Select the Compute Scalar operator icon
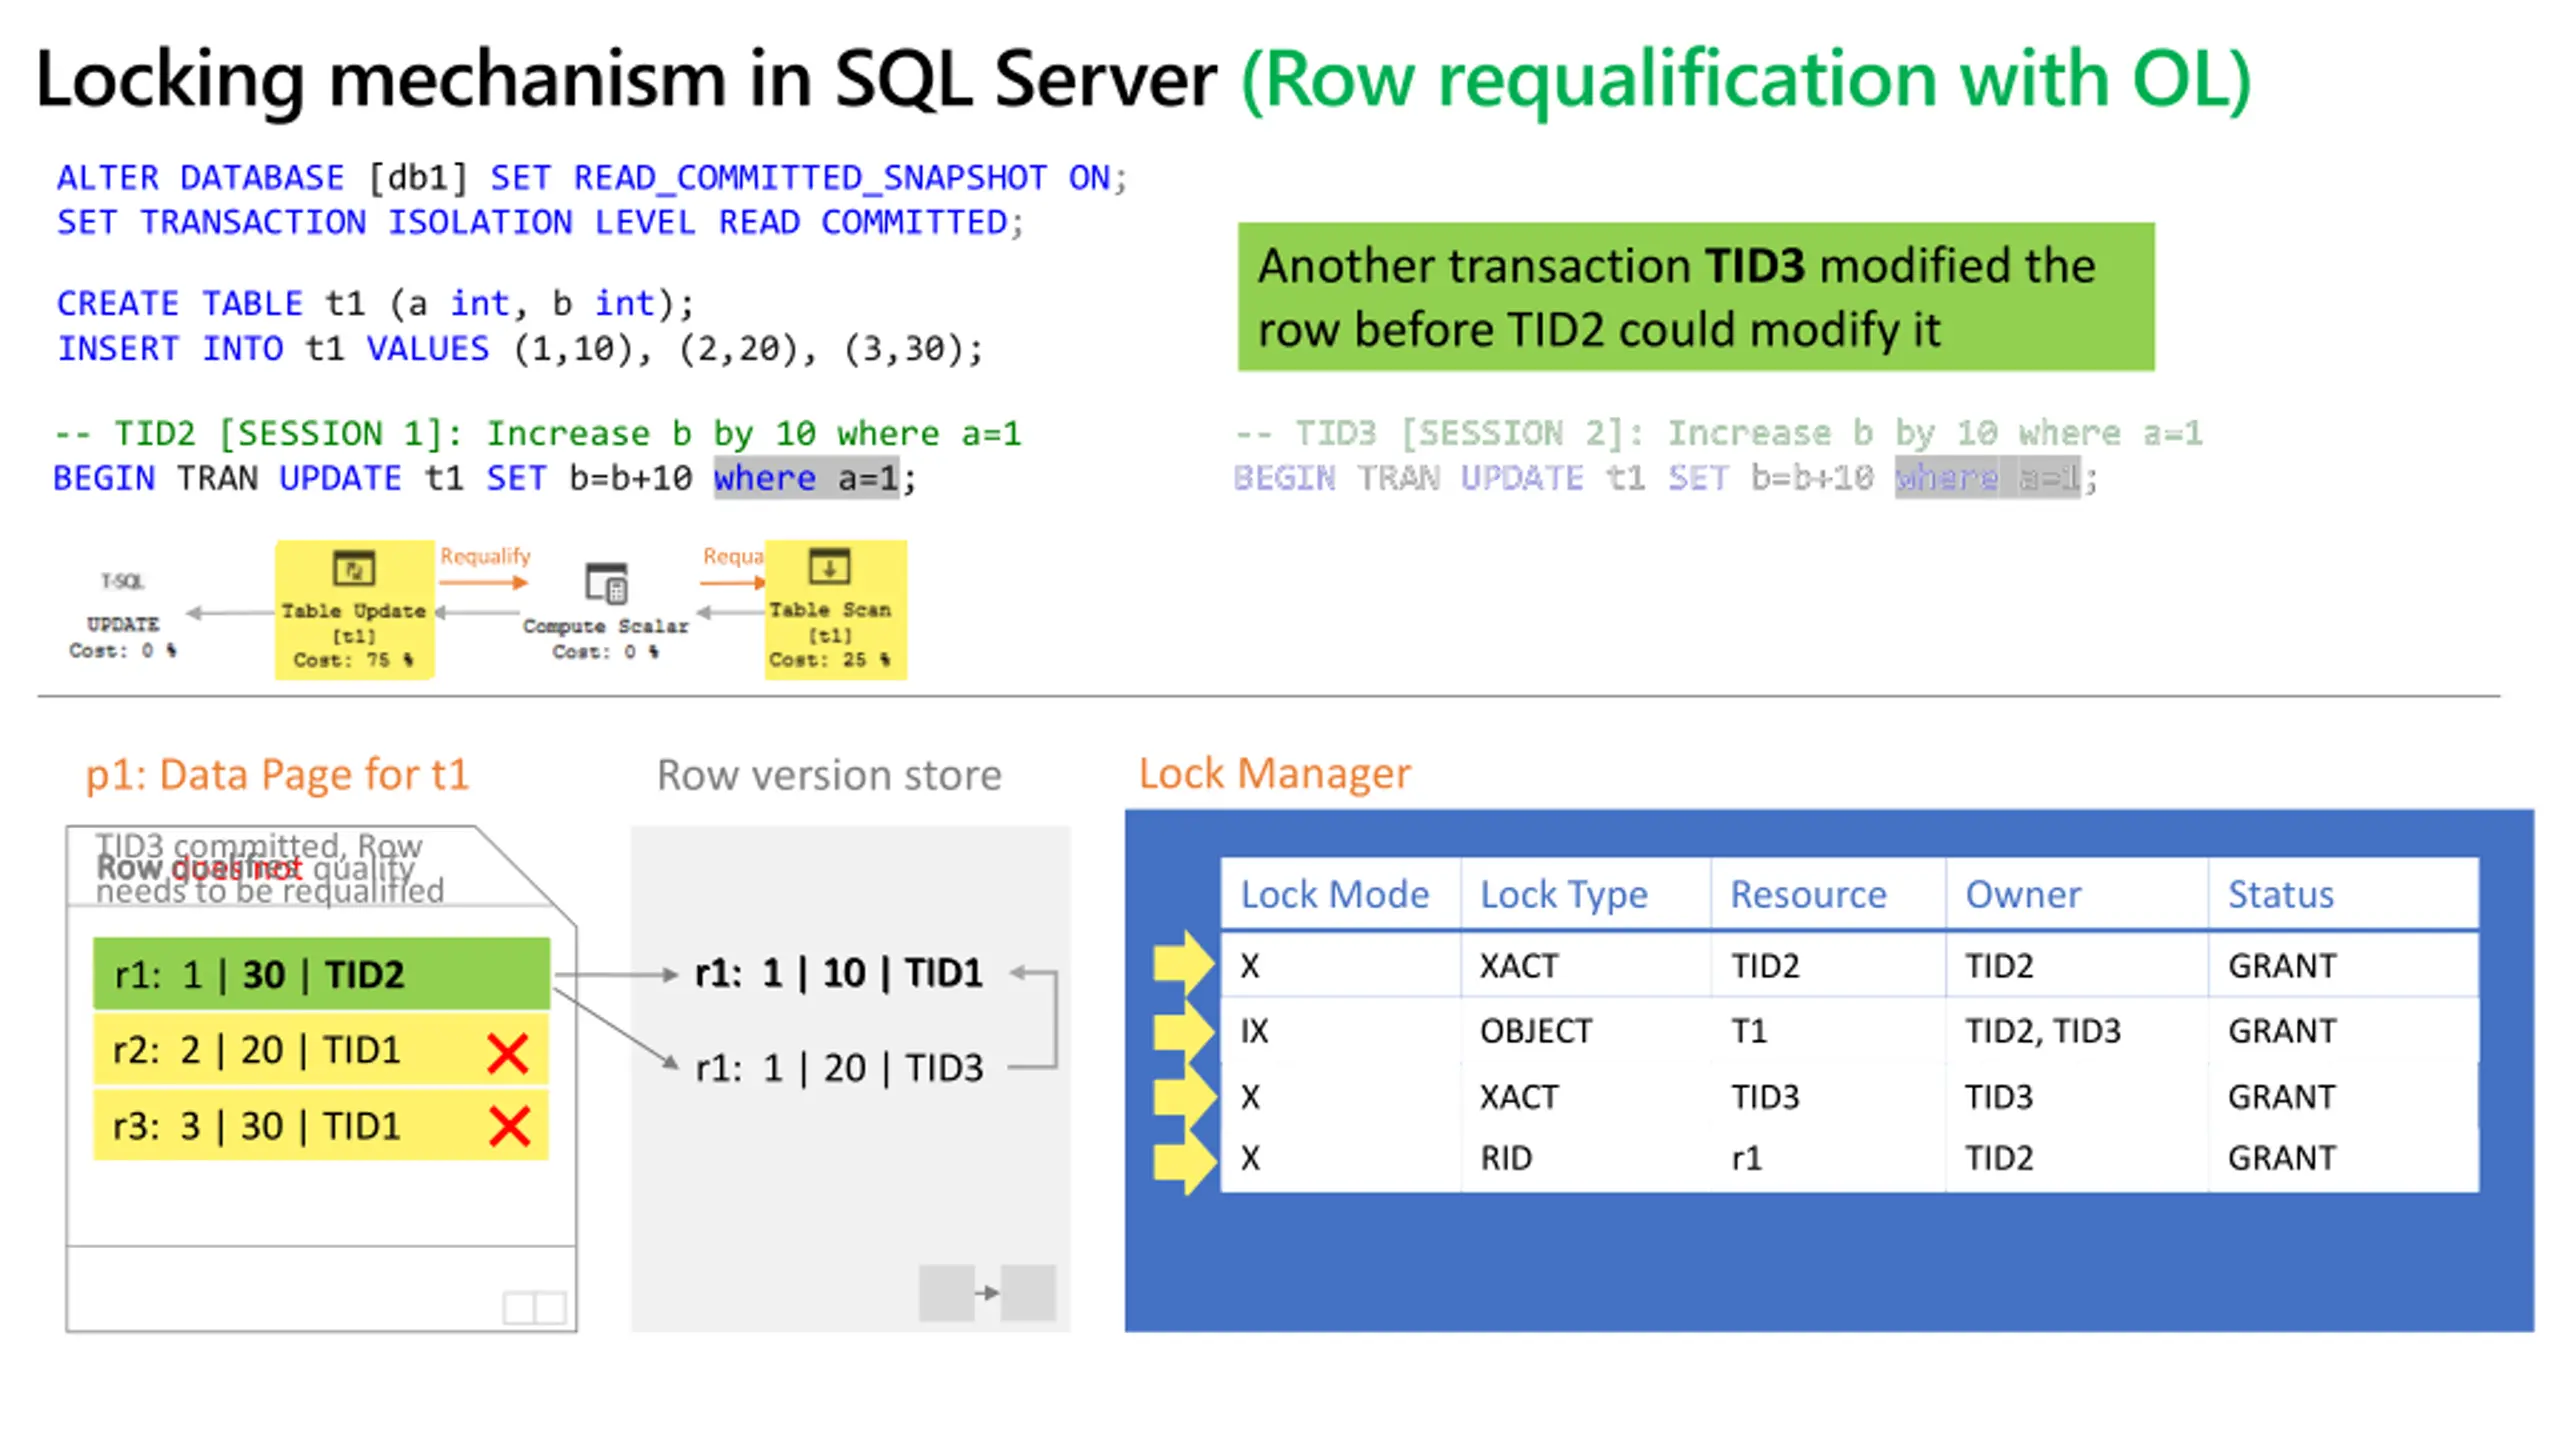 pos(606,584)
